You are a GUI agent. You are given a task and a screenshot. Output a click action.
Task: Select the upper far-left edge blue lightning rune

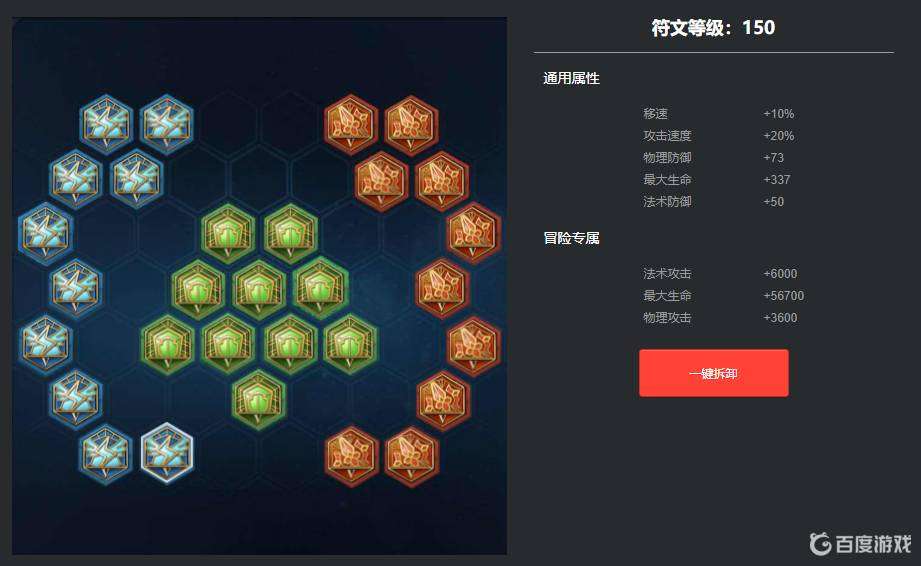(45, 233)
